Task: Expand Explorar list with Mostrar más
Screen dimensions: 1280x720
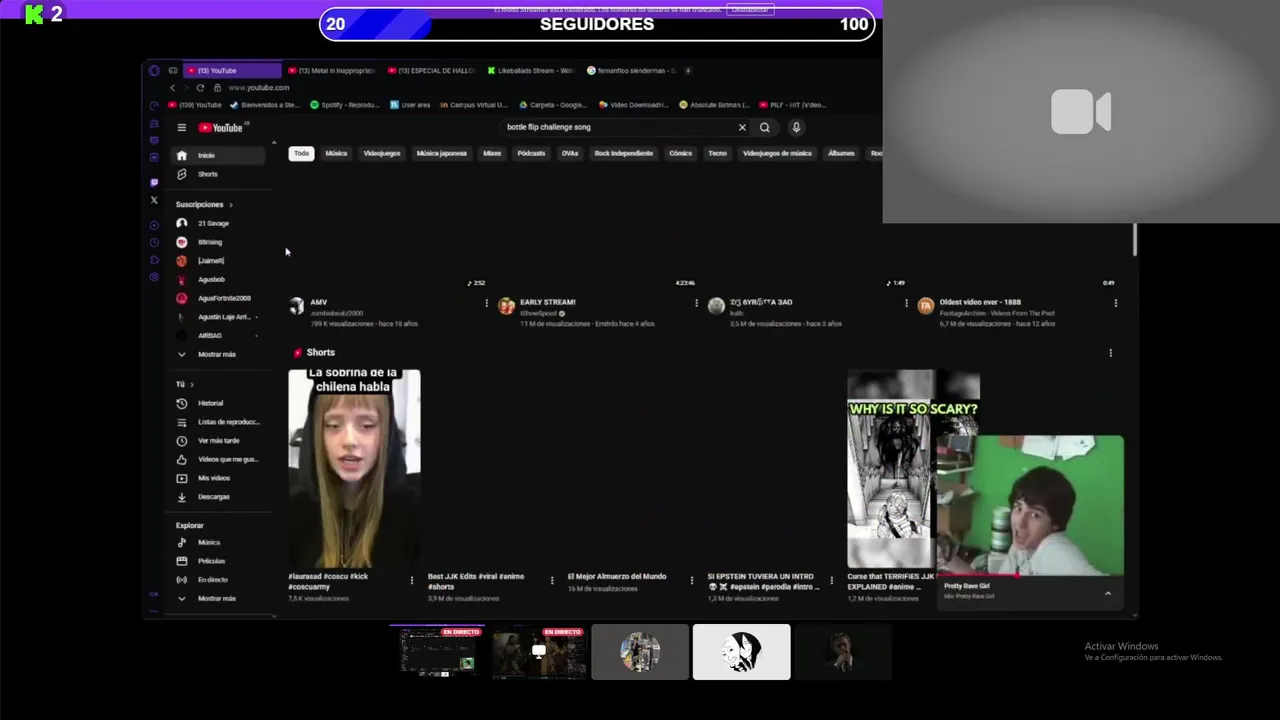Action: coord(220,598)
